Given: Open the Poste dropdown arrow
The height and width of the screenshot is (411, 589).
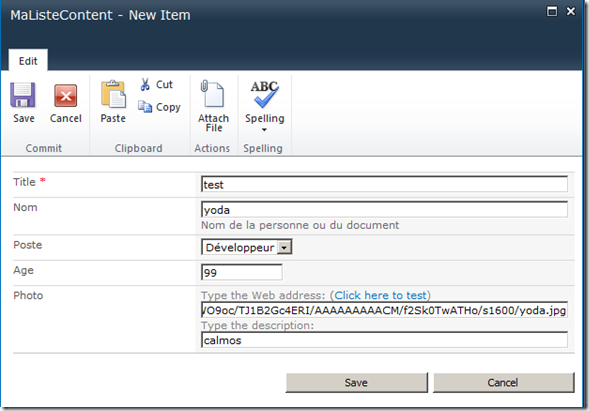Looking at the screenshot, I should coord(284,248).
